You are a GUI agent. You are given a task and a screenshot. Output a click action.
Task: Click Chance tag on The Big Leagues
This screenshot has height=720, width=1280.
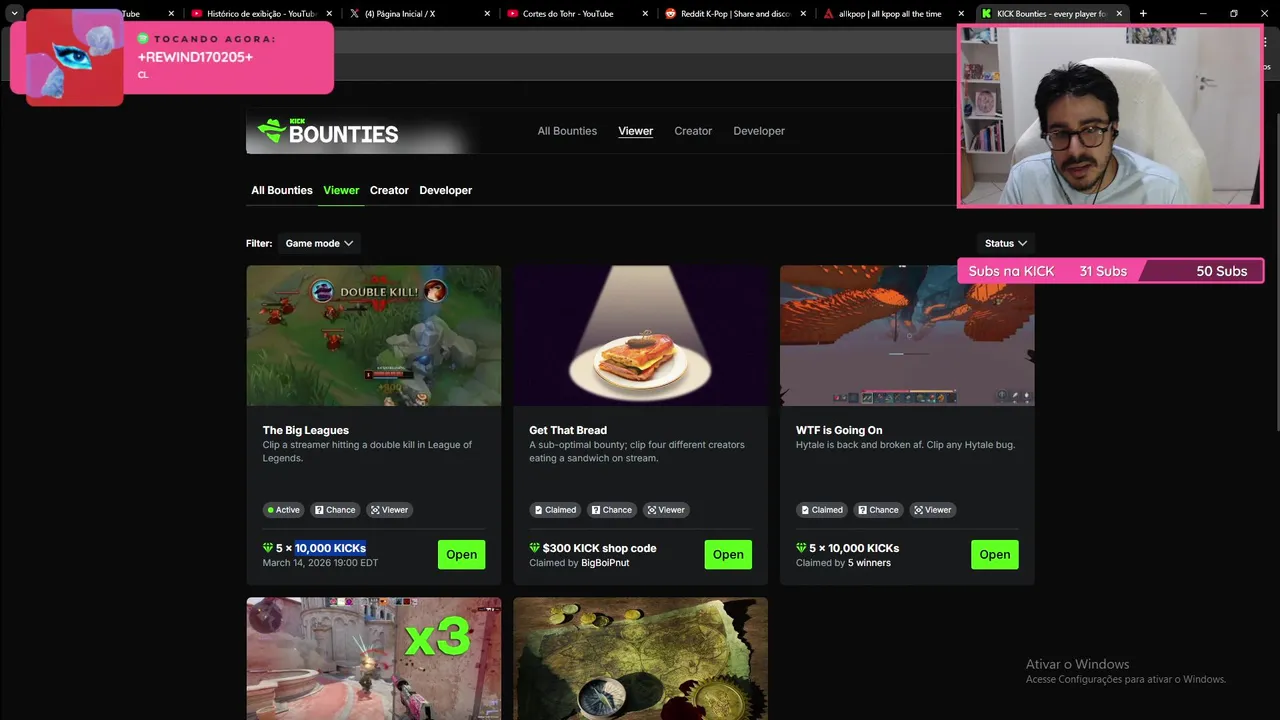coord(335,510)
